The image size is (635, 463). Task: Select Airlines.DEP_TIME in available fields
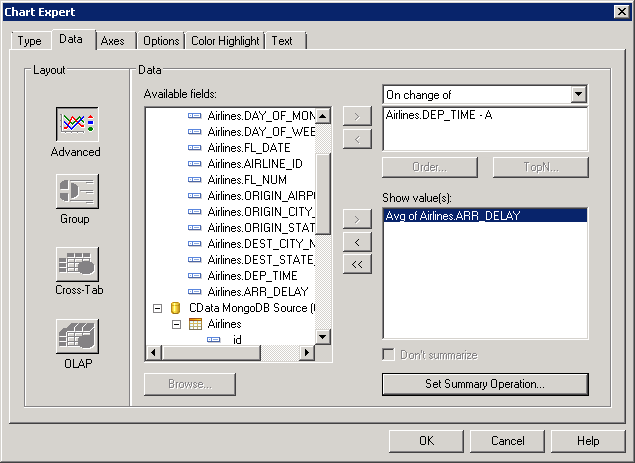(x=252, y=275)
